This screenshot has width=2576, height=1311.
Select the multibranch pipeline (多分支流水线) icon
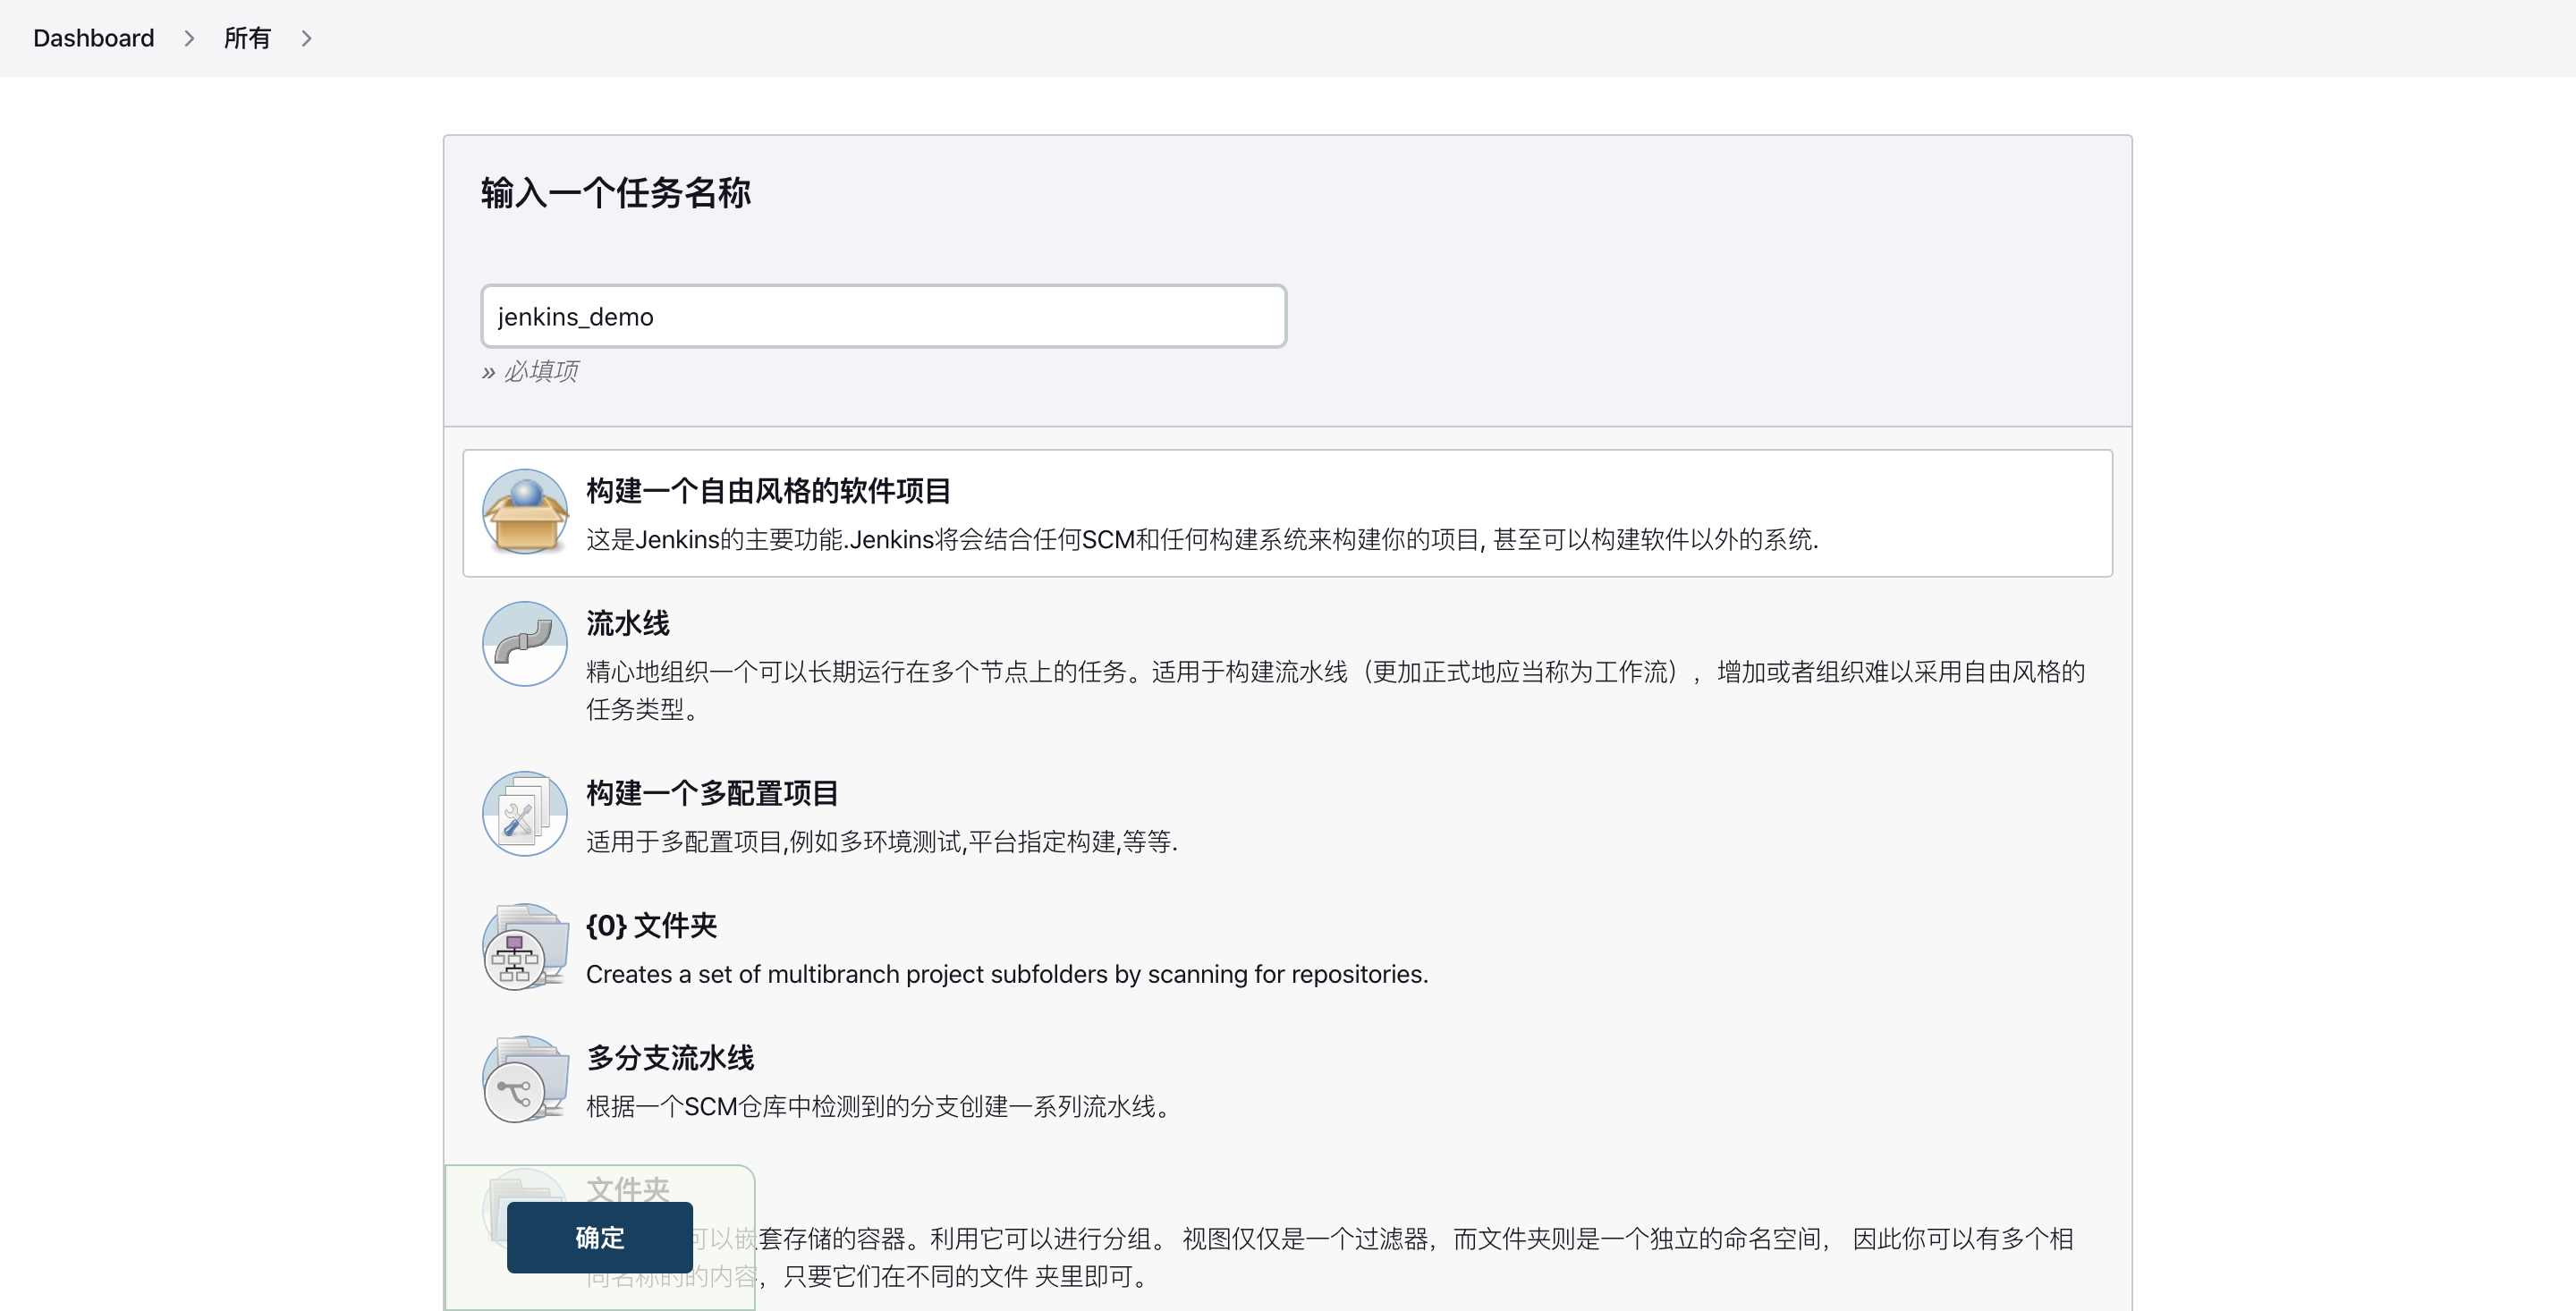click(x=525, y=1079)
